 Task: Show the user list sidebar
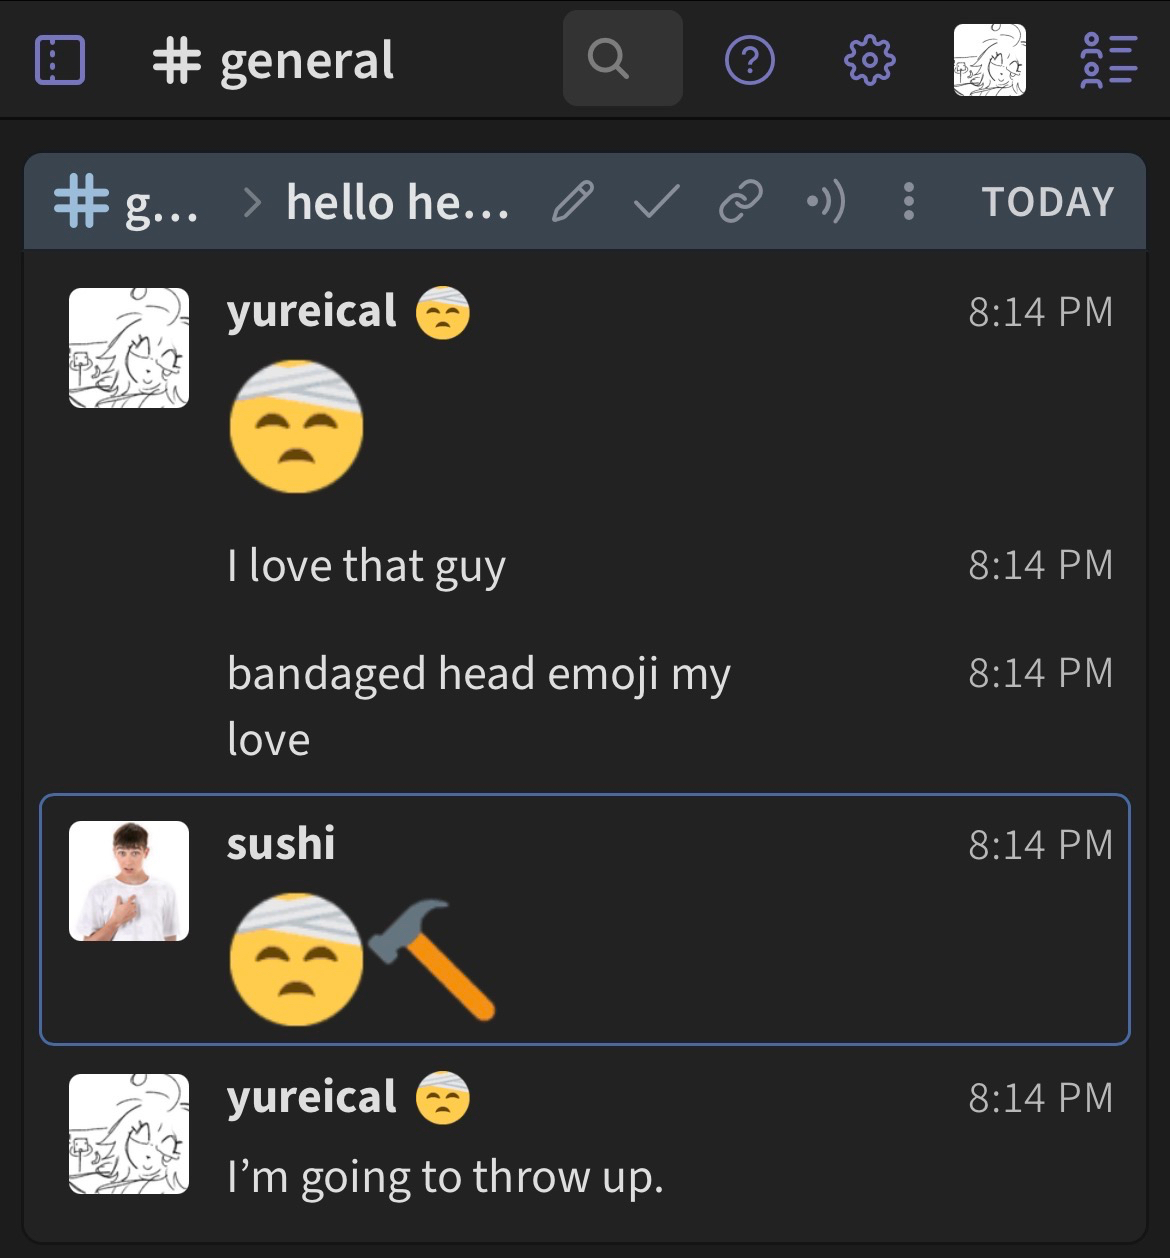pos(1108,61)
